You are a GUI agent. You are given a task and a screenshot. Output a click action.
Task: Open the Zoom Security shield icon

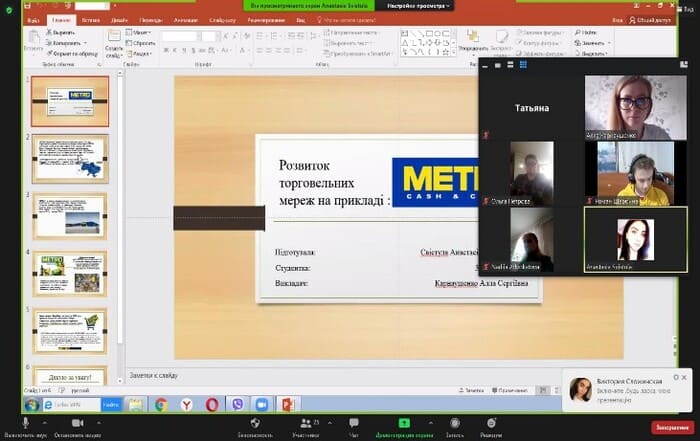255,422
